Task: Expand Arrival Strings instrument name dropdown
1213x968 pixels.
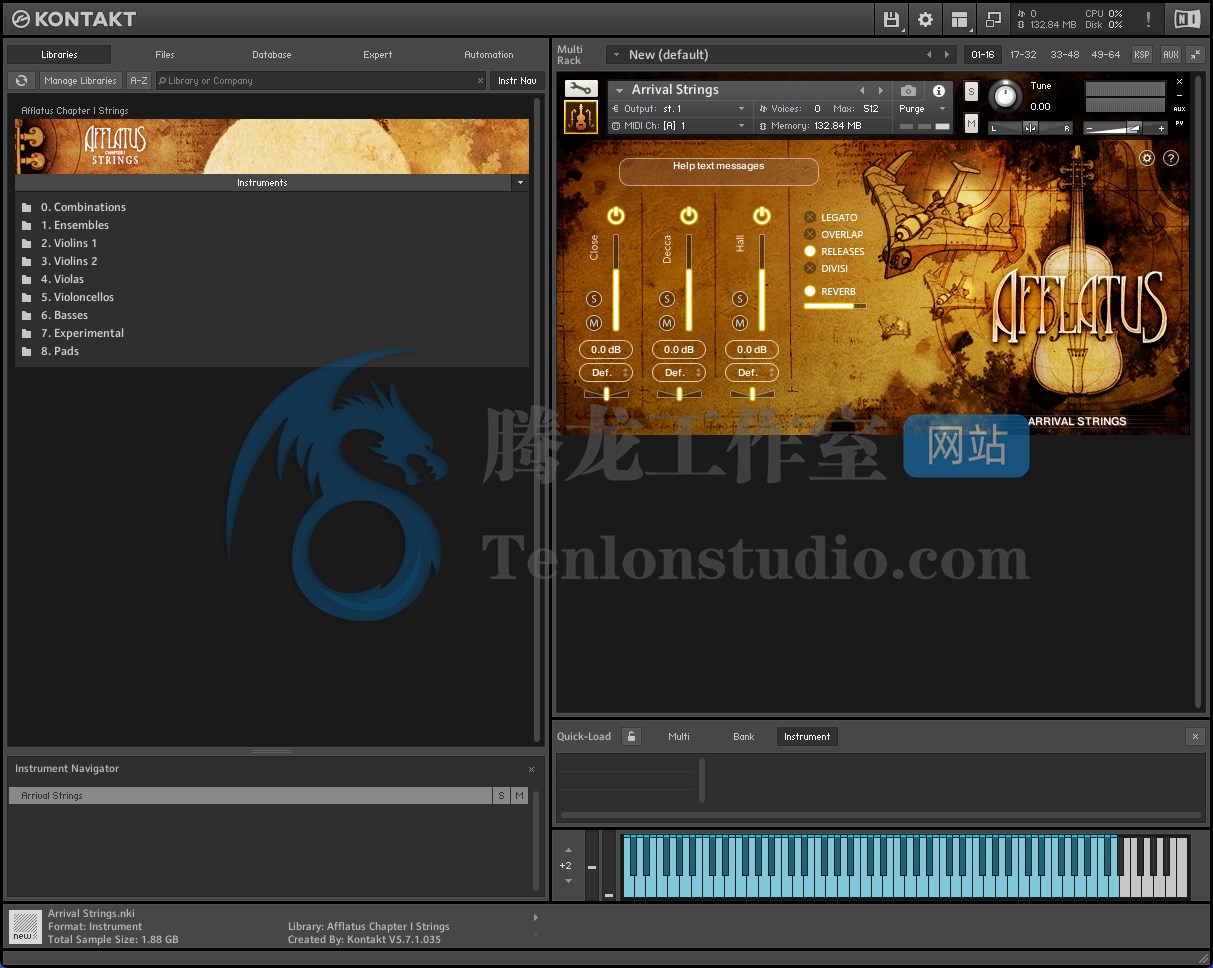Action: tap(619, 90)
